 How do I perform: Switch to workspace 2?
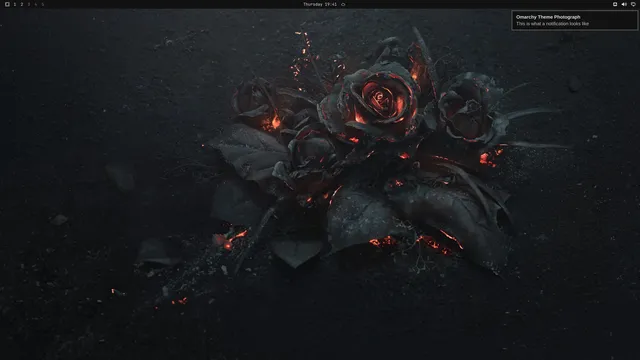pos(22,4)
